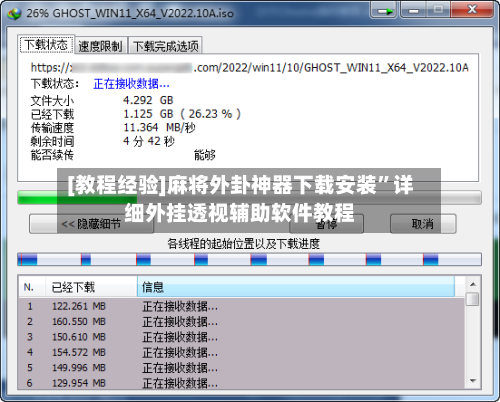The height and width of the screenshot is (402, 500).
Task: Switch to the 速度限制 tab
Action: [100, 46]
